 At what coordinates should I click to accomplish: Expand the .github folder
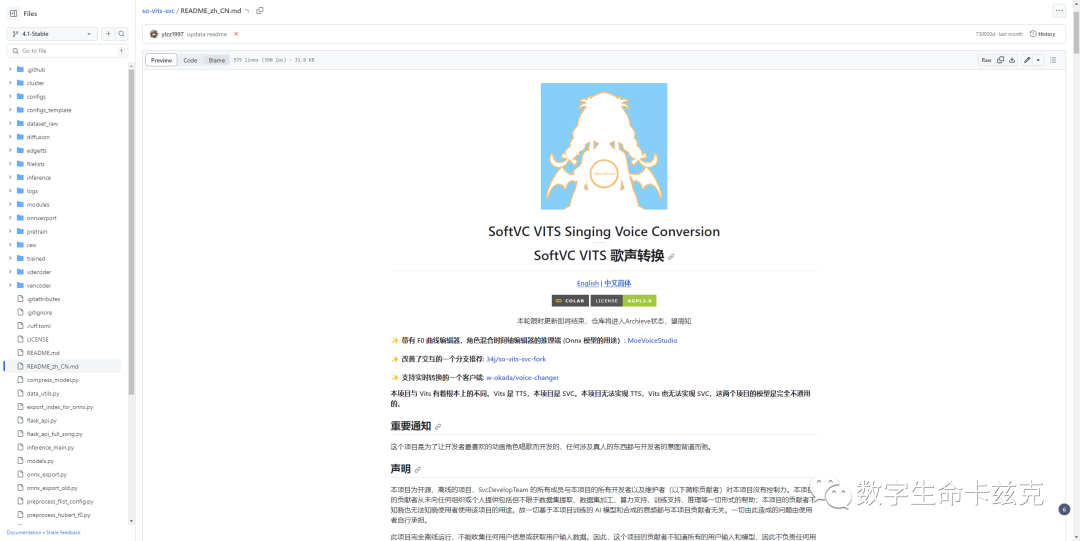(10, 69)
